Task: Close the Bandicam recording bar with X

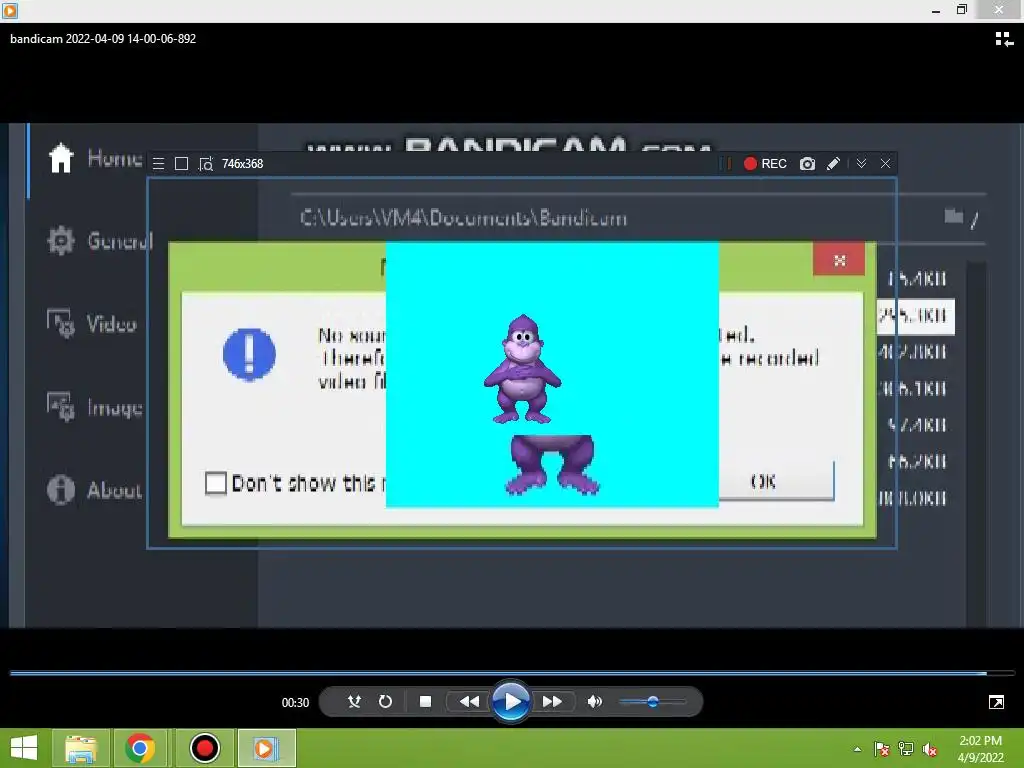Action: pos(886,163)
